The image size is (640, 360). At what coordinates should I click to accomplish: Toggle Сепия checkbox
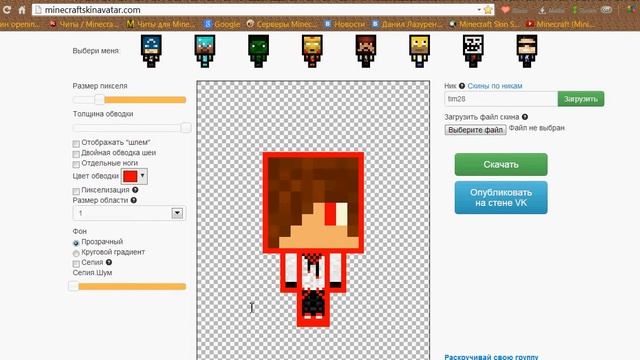tap(76, 264)
